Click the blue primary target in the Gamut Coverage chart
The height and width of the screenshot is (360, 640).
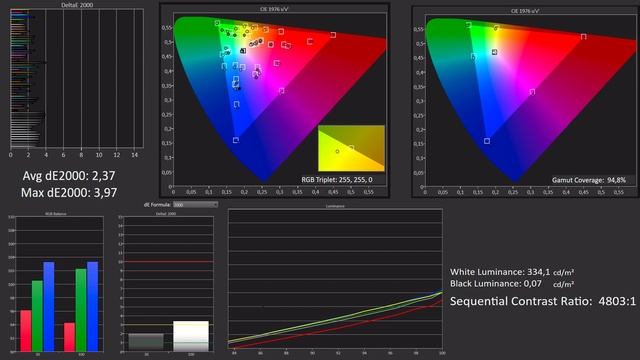487,141
